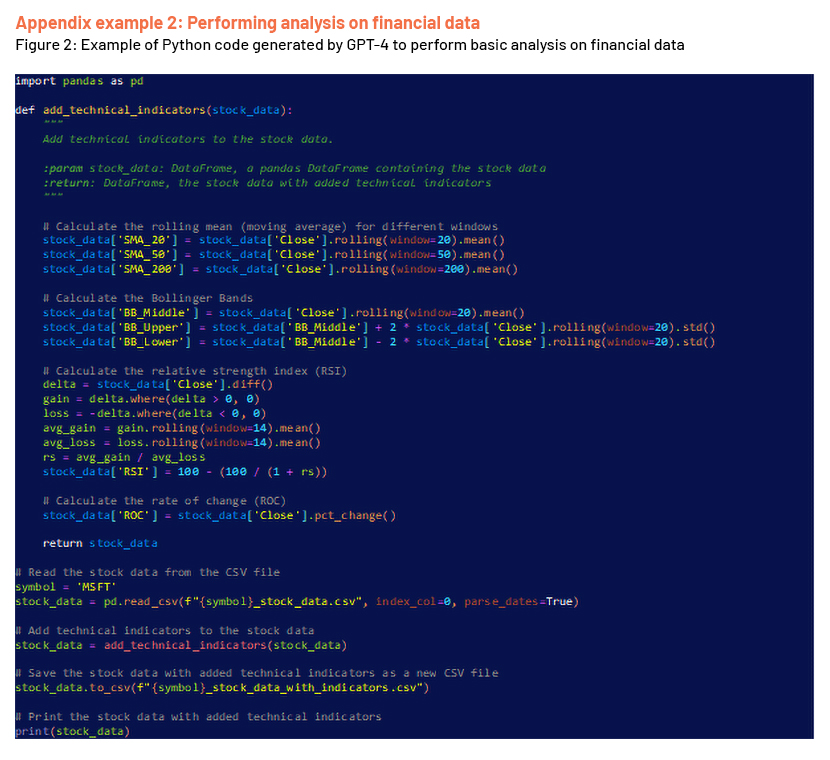Viewport: 830px width, 760px height.
Task: Click the line assigning stock_data['SMA_20']
Action: pos(274,240)
